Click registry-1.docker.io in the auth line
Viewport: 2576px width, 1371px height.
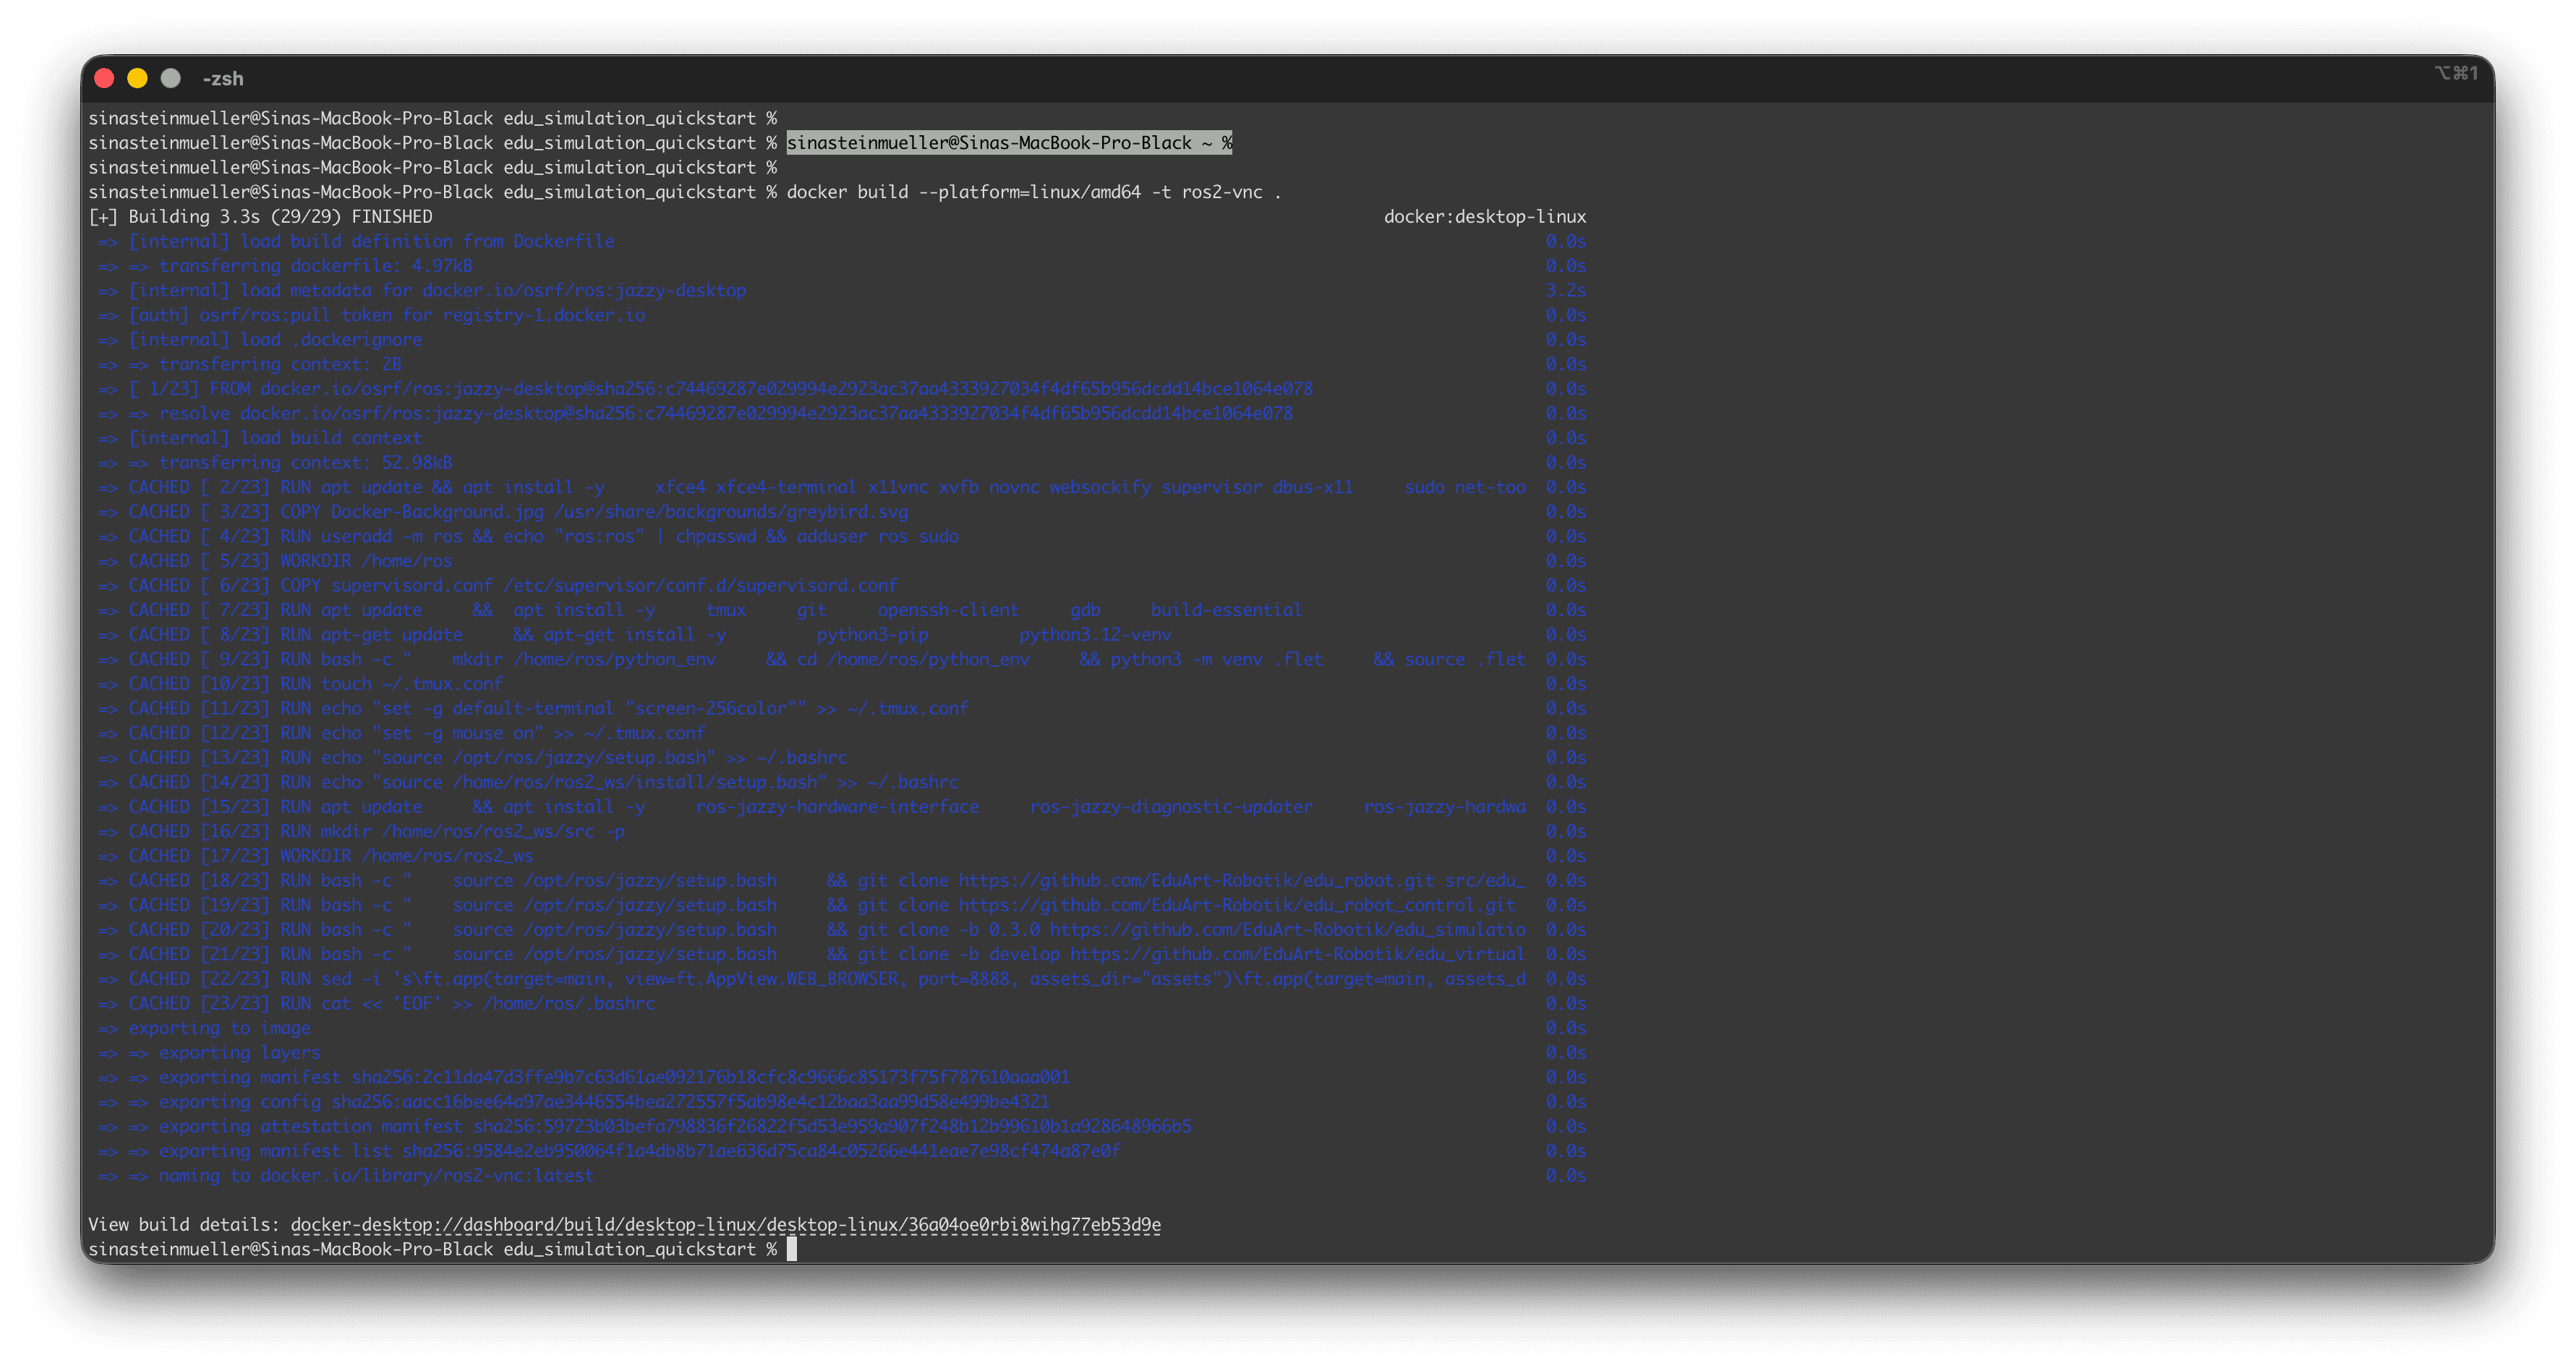[x=544, y=315]
